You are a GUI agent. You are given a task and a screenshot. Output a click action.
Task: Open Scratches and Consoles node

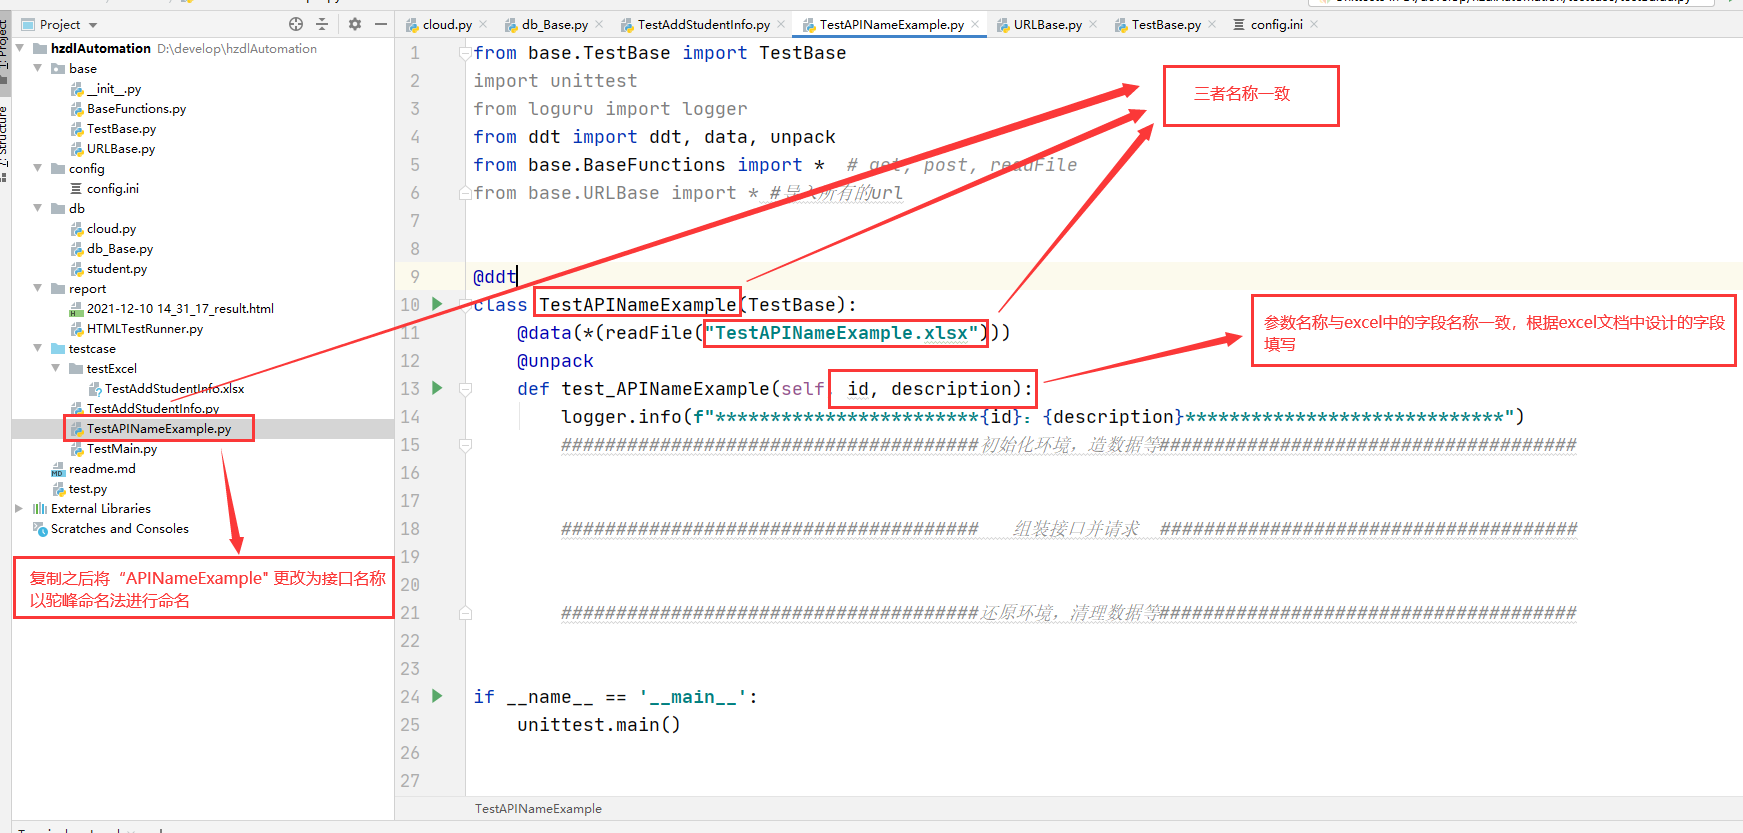pyautogui.click(x=120, y=529)
